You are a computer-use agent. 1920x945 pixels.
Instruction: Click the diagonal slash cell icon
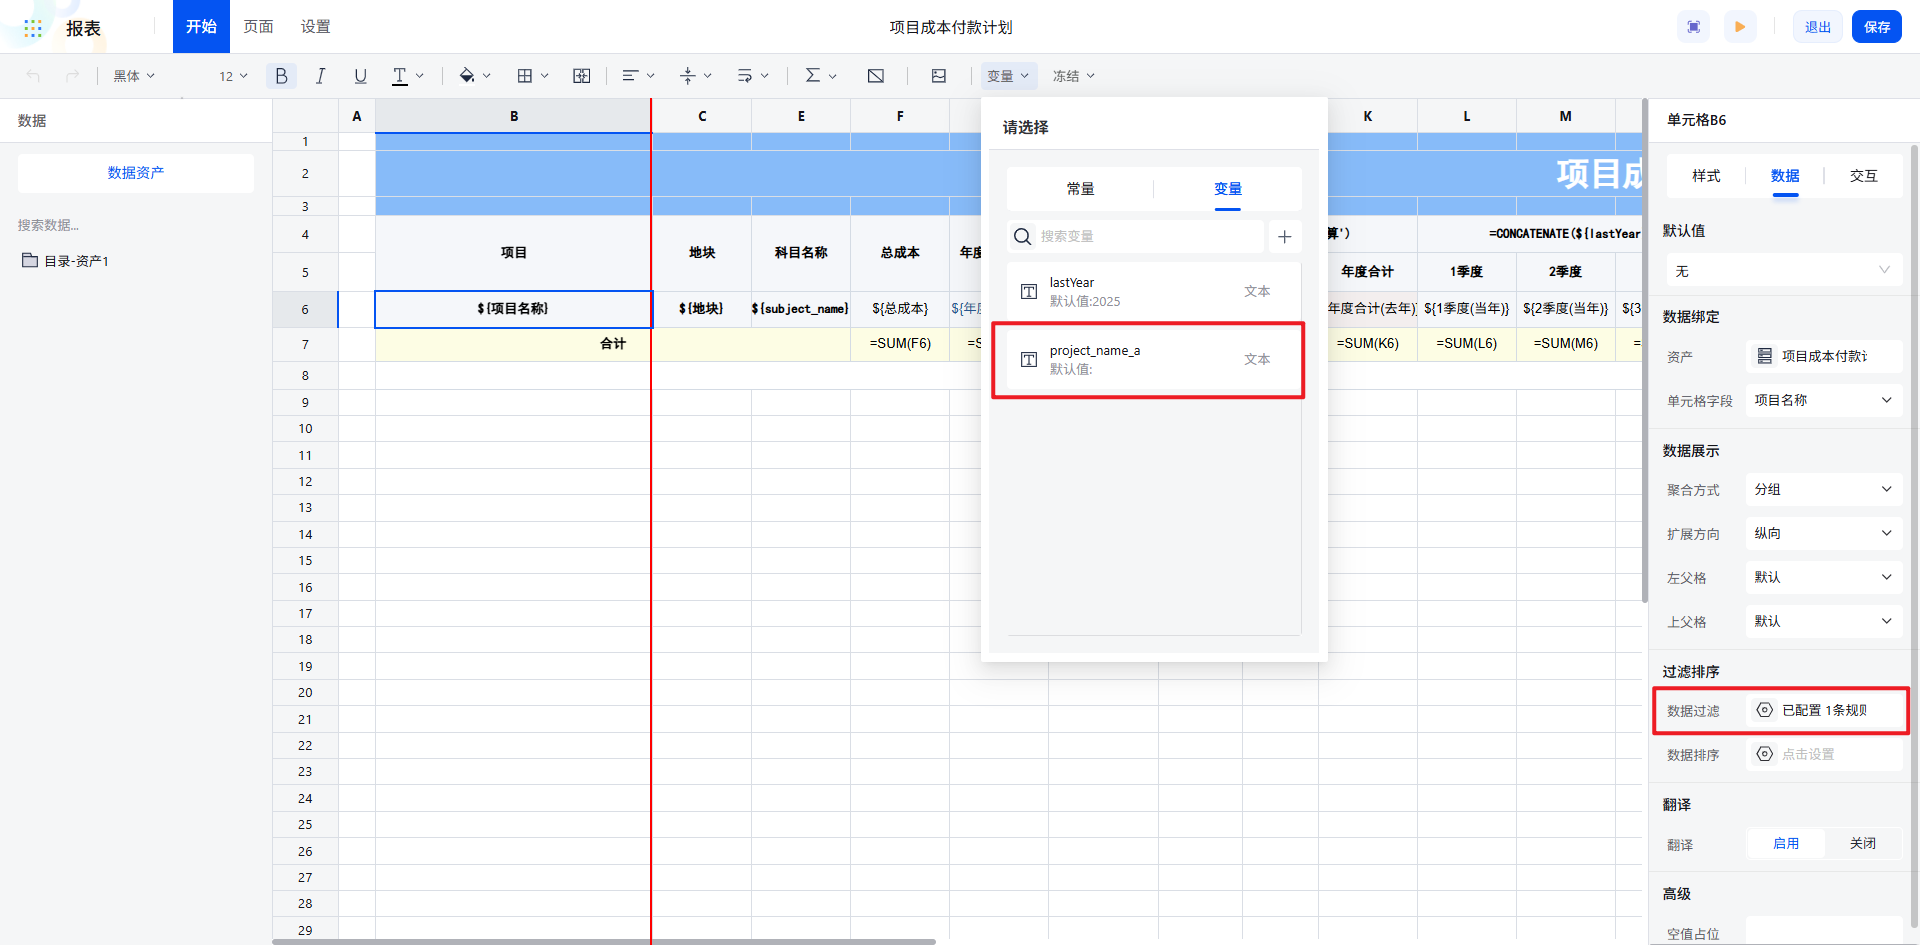tap(875, 76)
